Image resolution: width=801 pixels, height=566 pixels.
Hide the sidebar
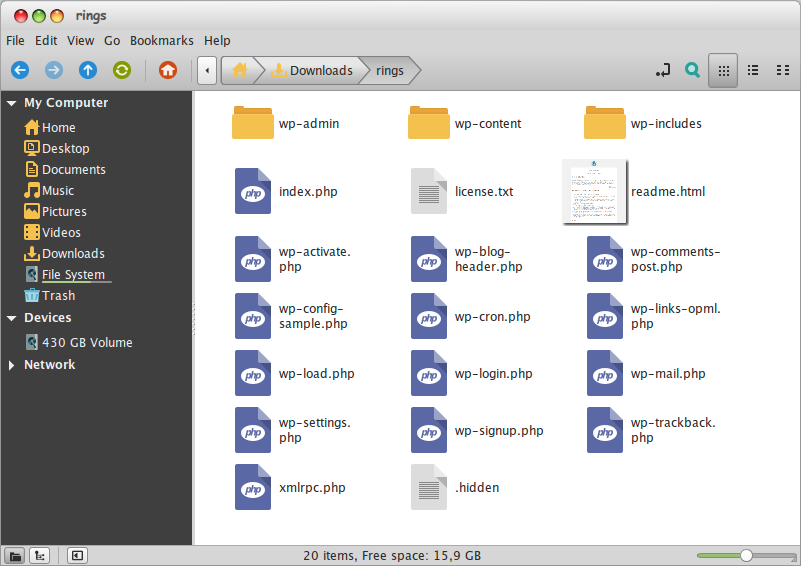77,555
